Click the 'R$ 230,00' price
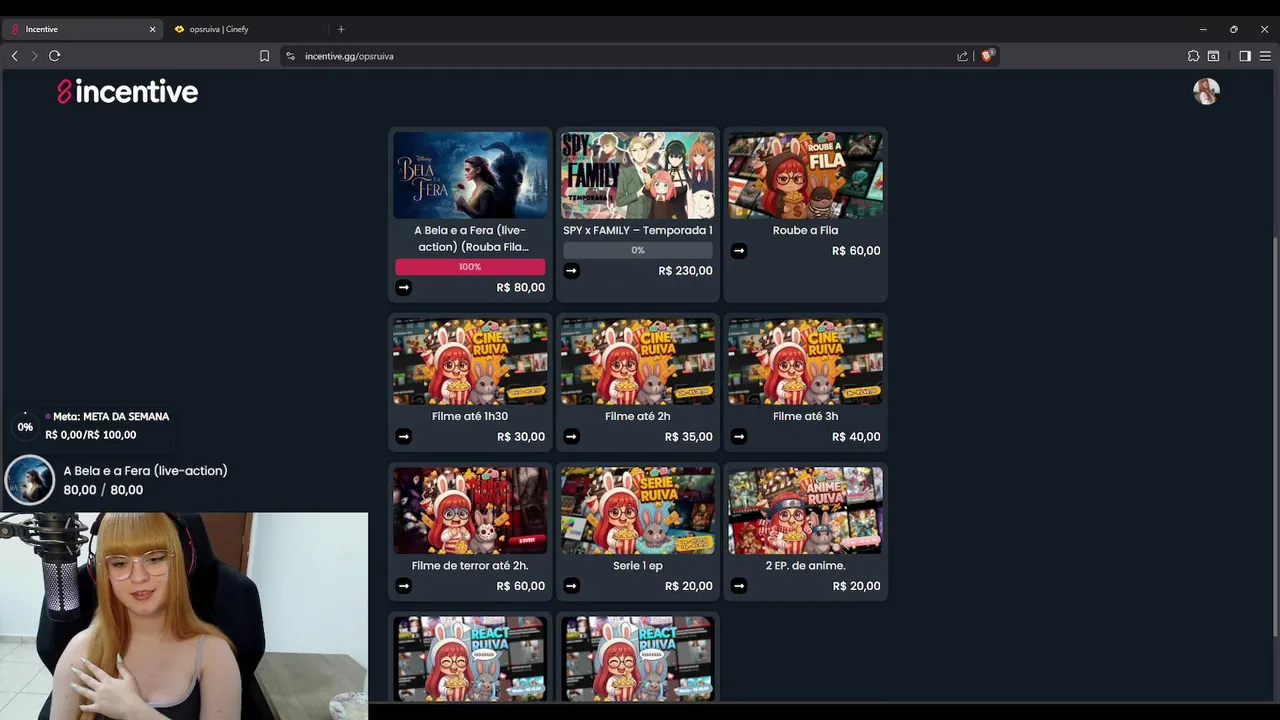Viewport: 1280px width, 720px height. coord(685,271)
